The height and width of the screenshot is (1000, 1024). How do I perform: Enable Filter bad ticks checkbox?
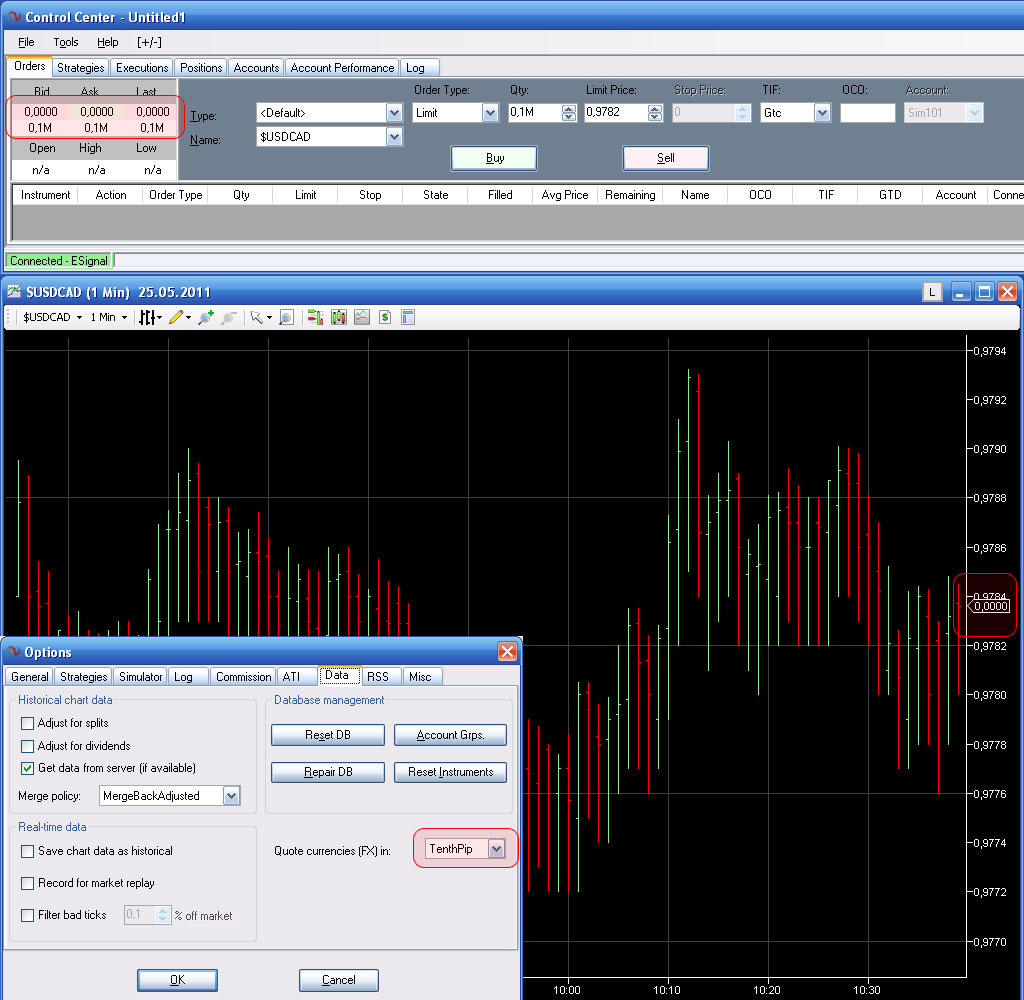28,915
